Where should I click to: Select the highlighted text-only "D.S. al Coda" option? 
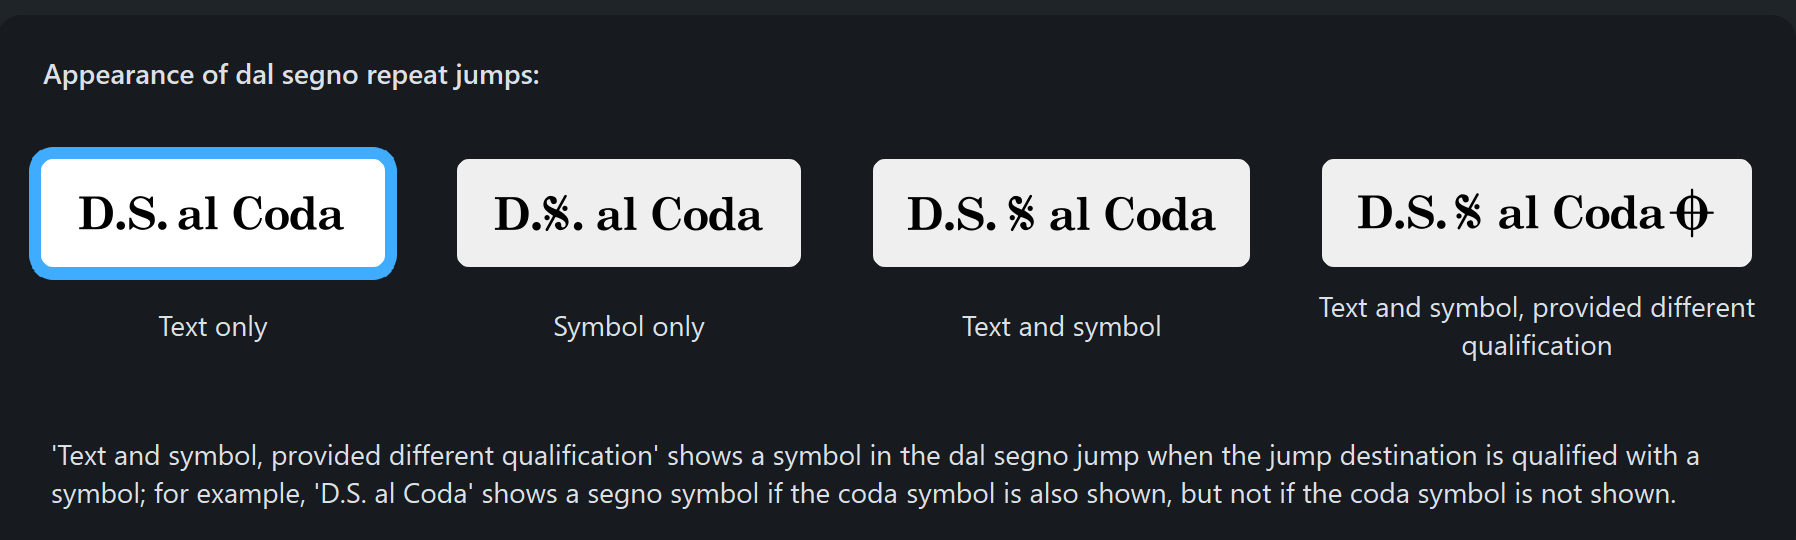click(x=213, y=213)
